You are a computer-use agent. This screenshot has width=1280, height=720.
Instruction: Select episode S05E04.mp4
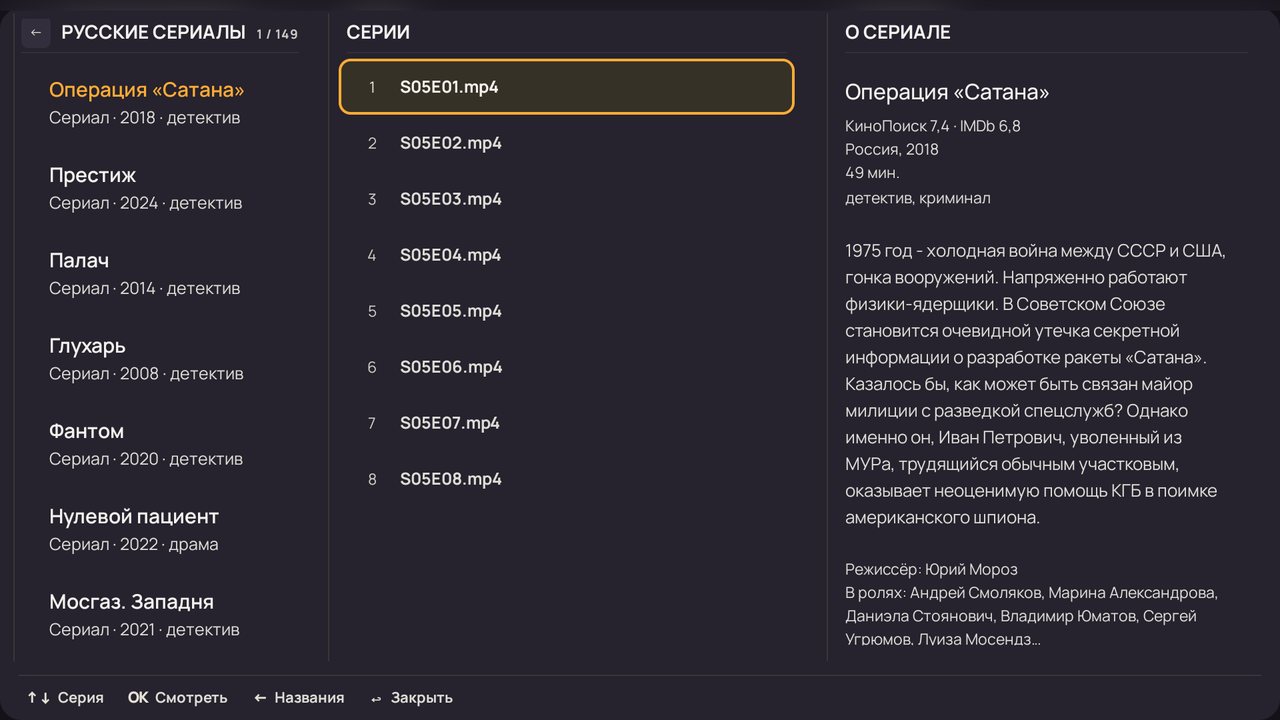click(566, 255)
